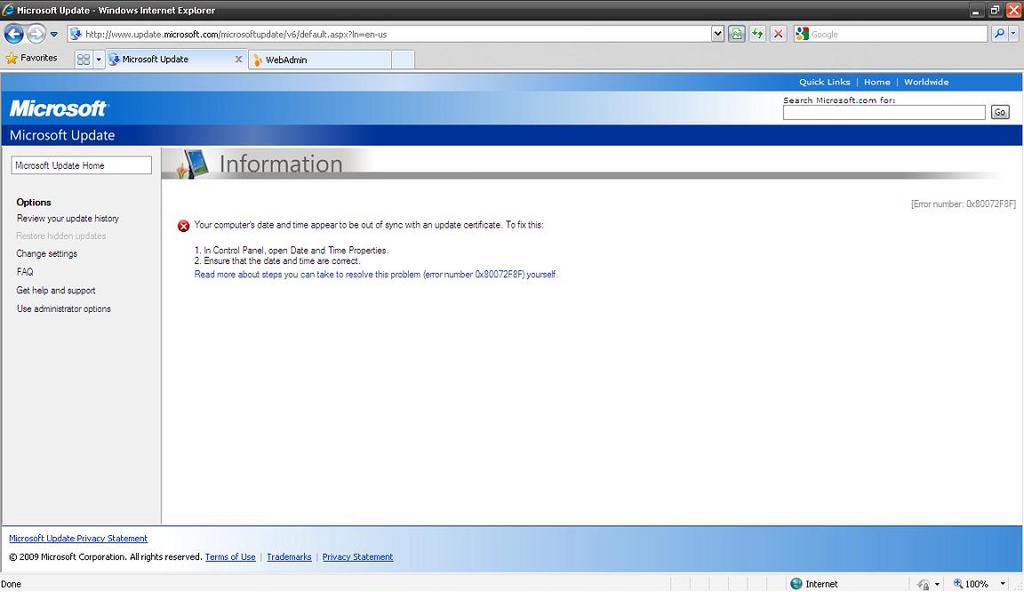
Task: Click the Search Microsoft.com text field
Action: tap(884, 113)
